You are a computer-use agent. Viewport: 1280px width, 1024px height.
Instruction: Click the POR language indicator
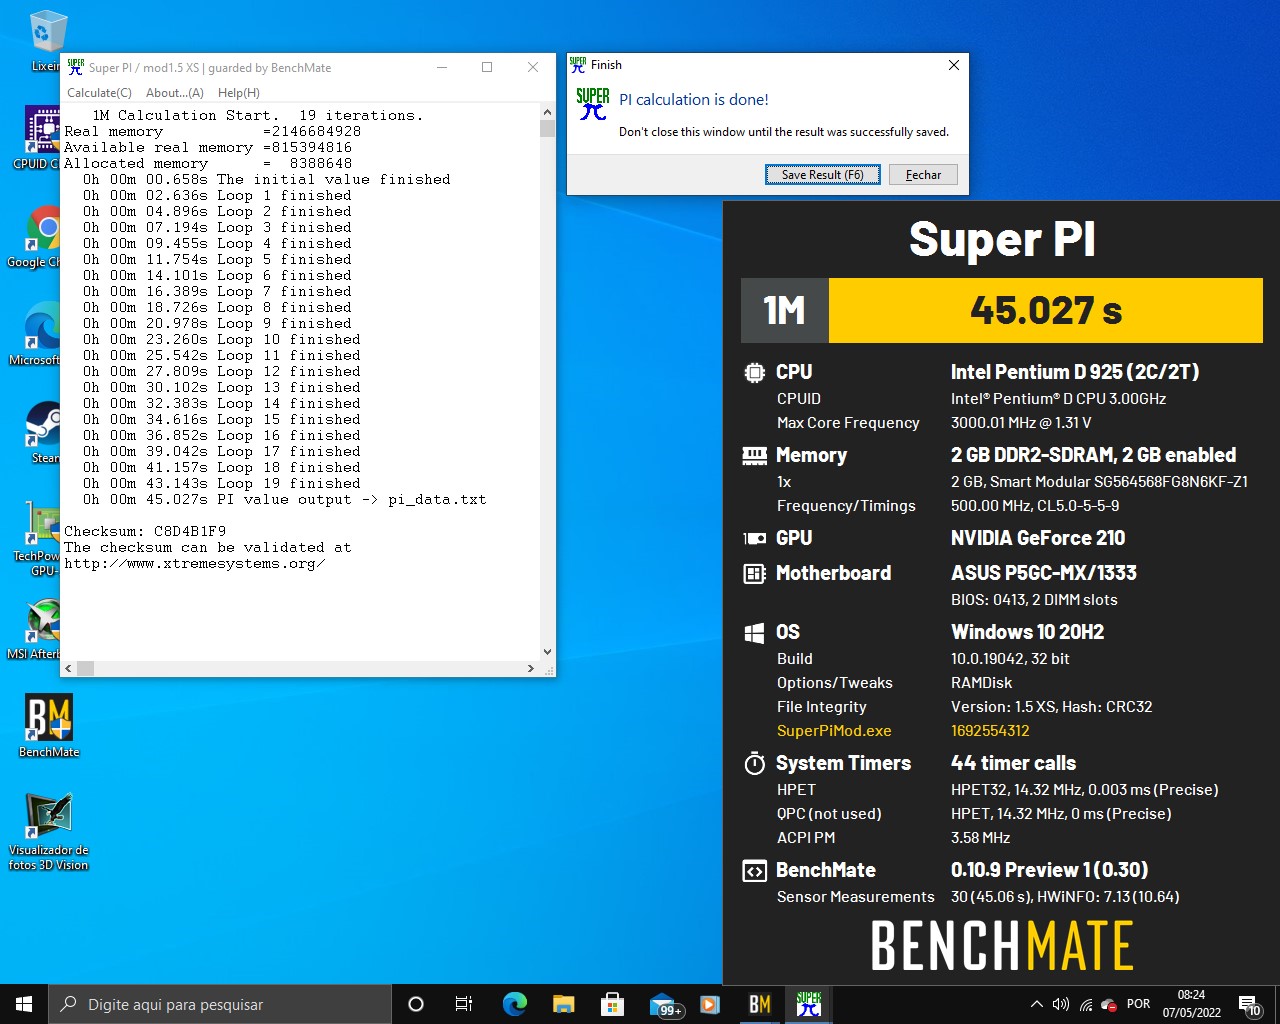pyautogui.click(x=1138, y=1004)
